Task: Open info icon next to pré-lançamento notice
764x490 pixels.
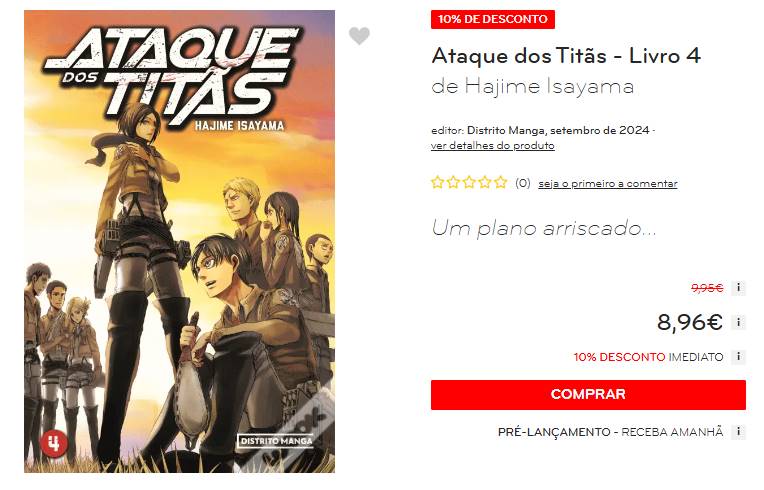Action: point(738,432)
